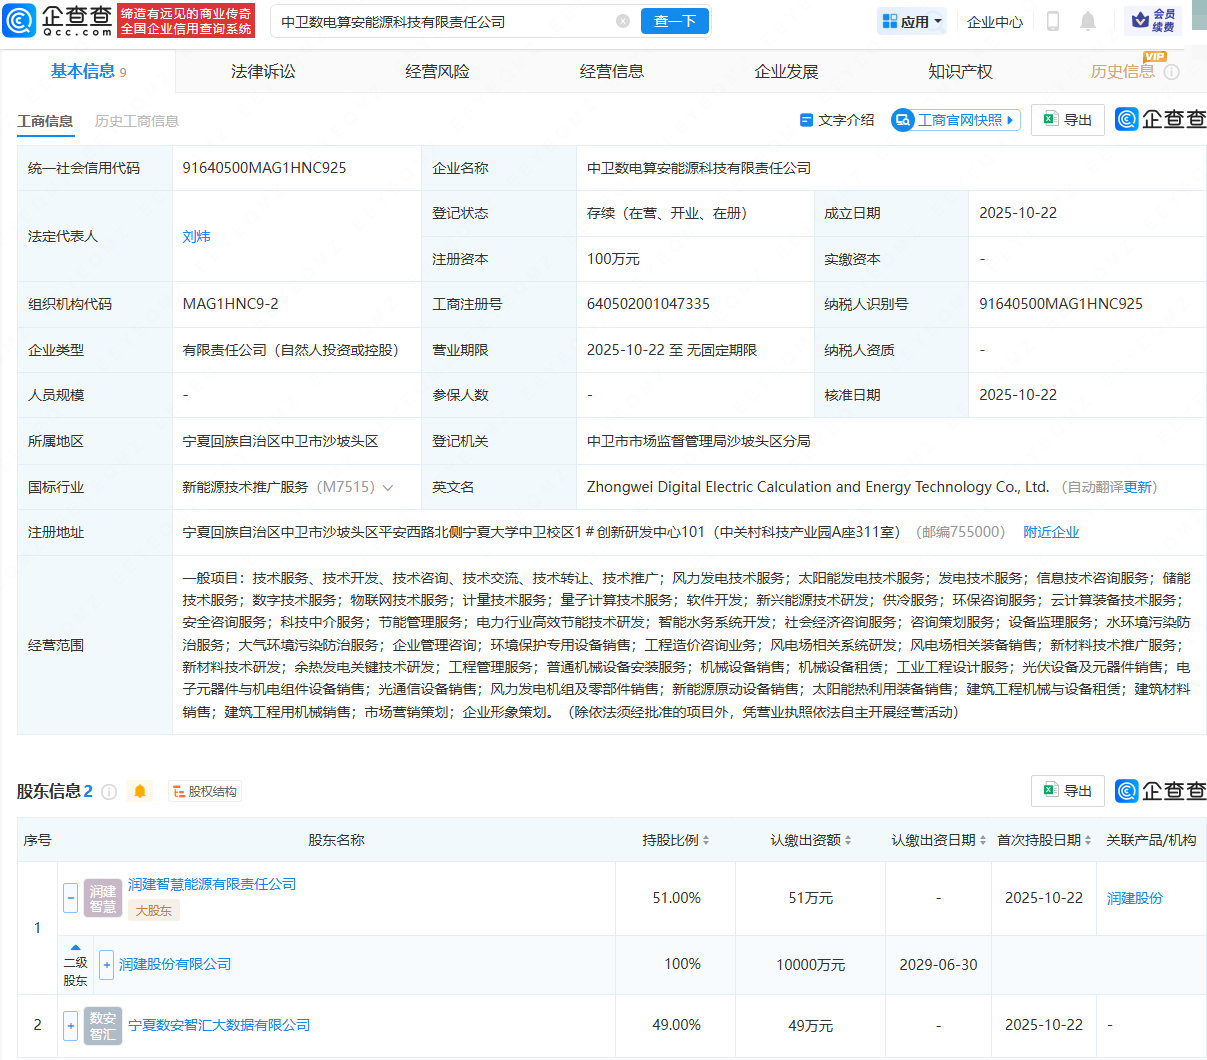Image resolution: width=1207 pixels, height=1060 pixels.
Task: Open 润建股份有限公司 shareholder link
Action: (175, 965)
